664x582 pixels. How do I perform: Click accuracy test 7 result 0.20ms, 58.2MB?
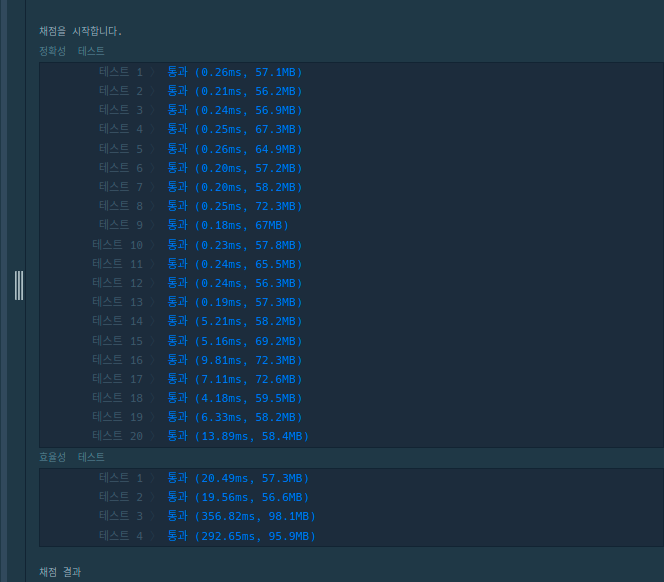pos(235,187)
